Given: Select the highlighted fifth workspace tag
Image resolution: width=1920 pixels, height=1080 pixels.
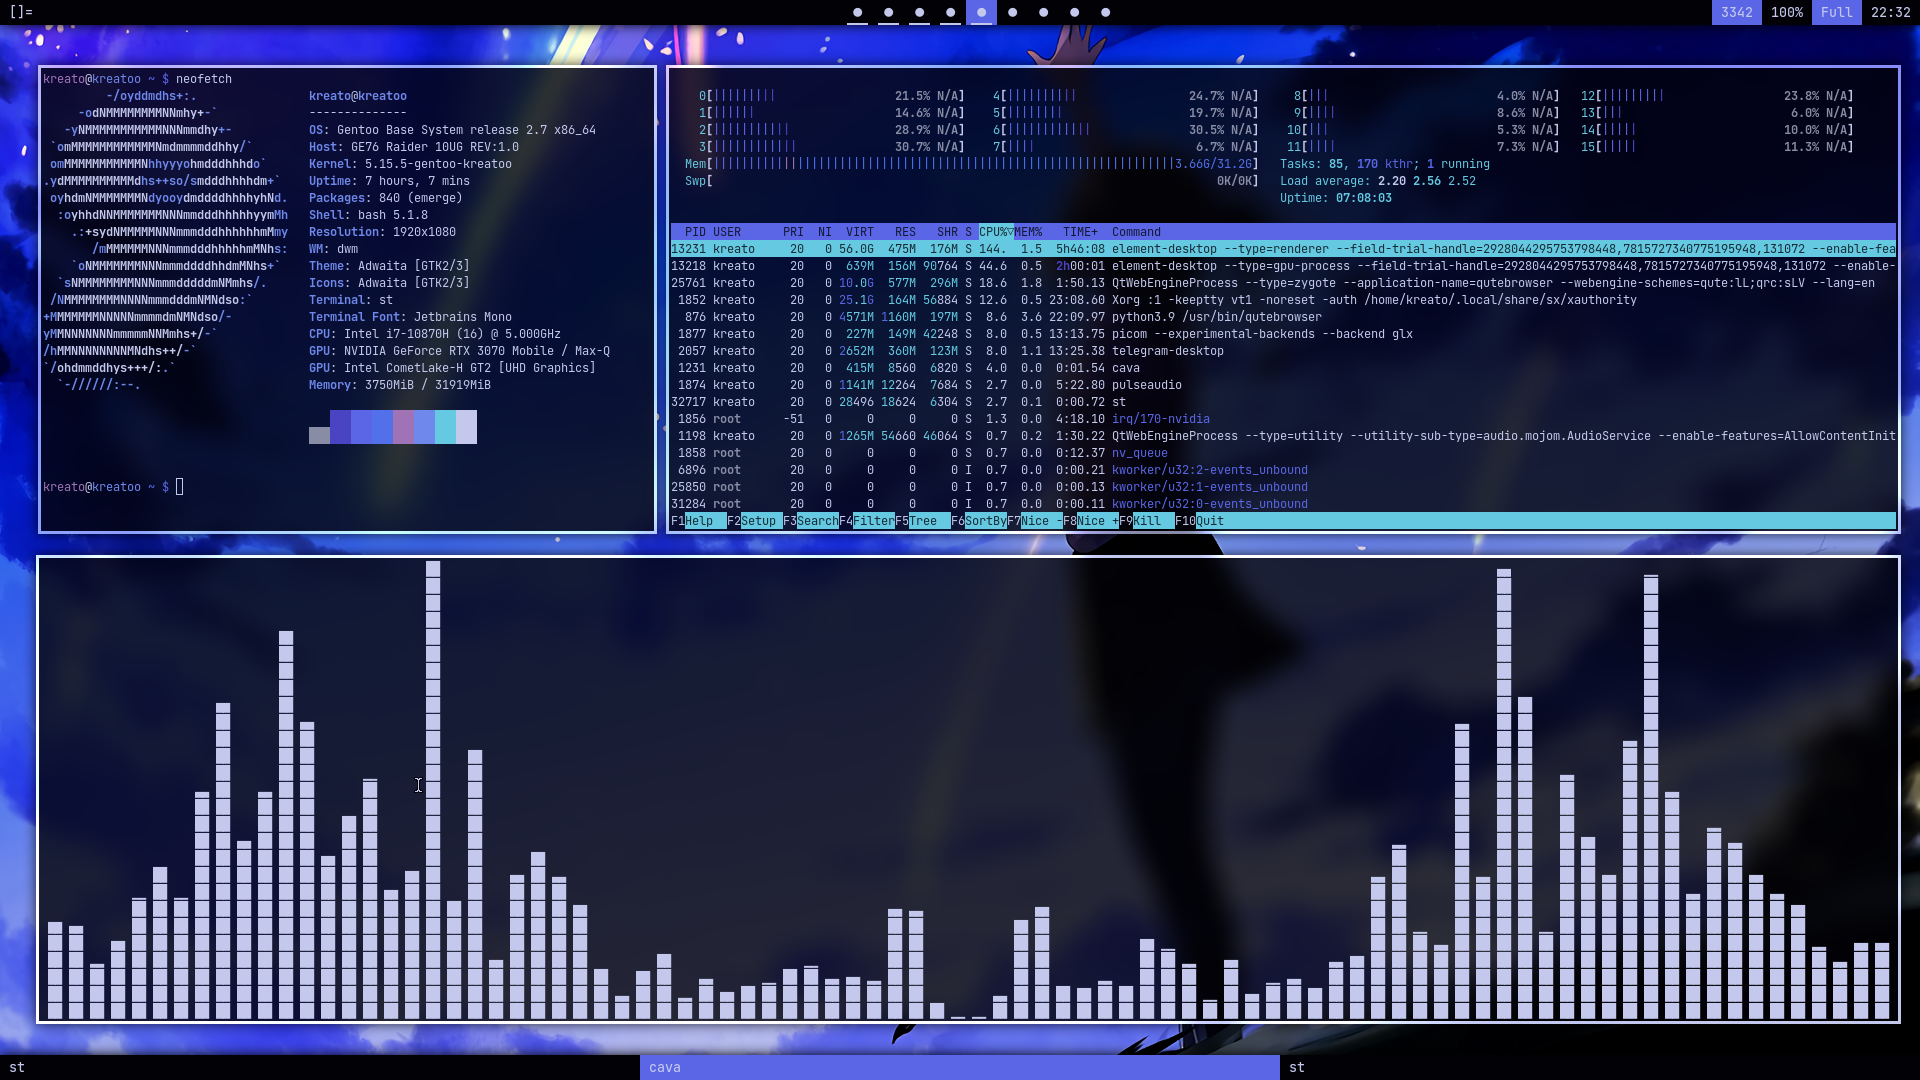Looking at the screenshot, I should 981,13.
